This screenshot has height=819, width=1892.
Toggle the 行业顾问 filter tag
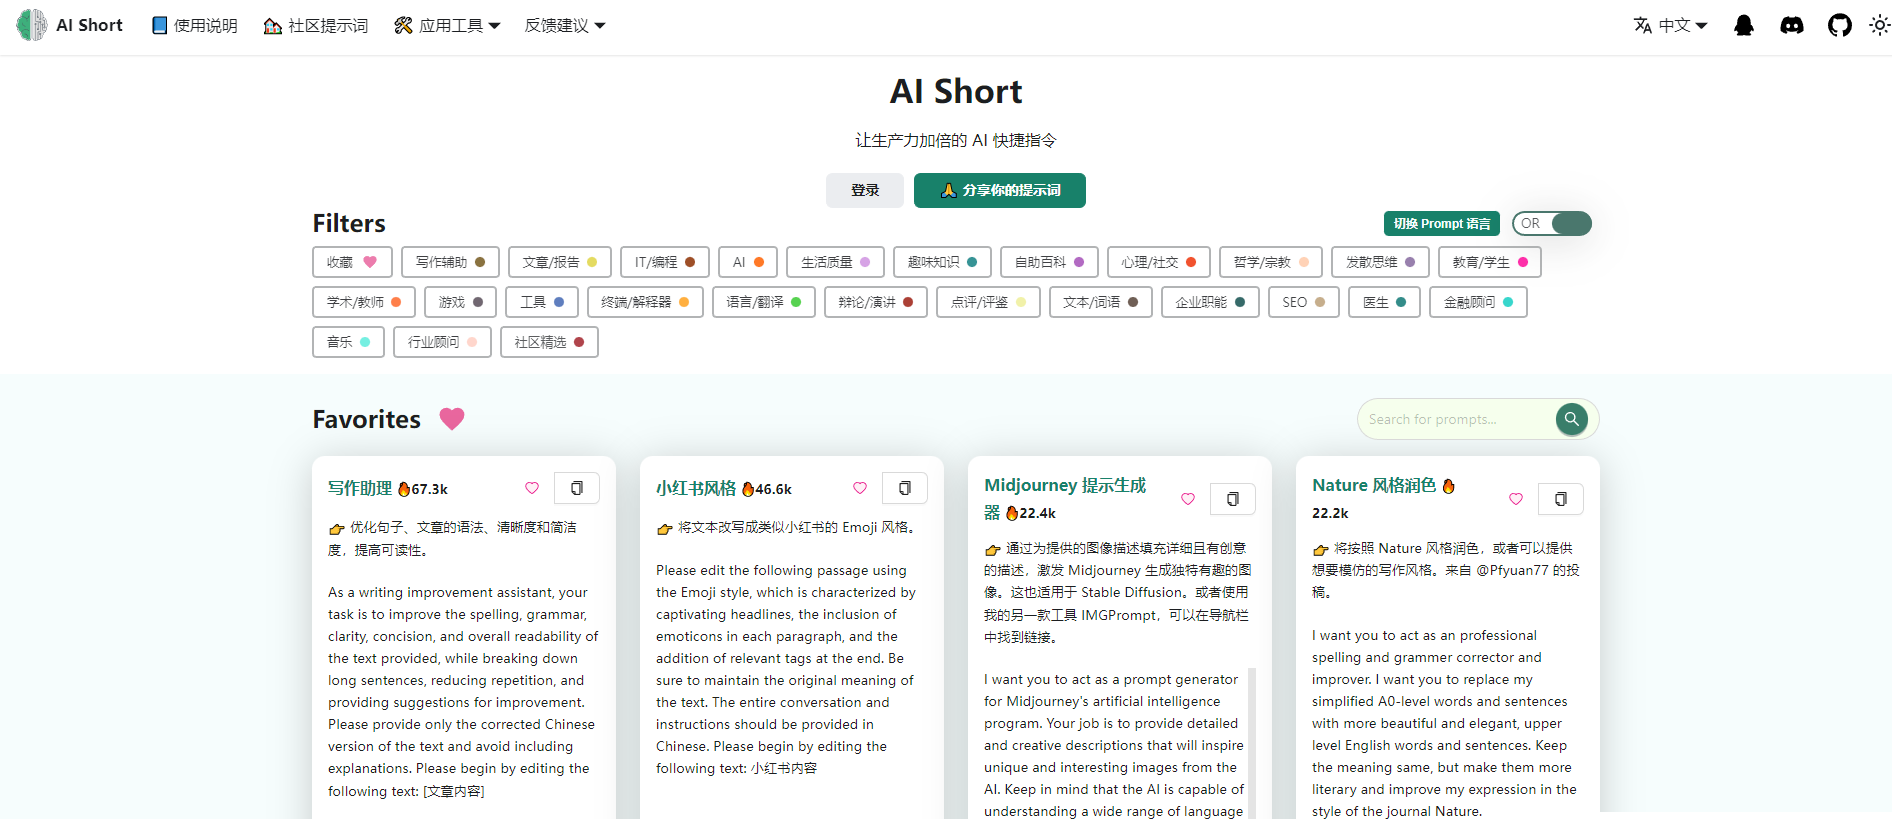pos(442,342)
